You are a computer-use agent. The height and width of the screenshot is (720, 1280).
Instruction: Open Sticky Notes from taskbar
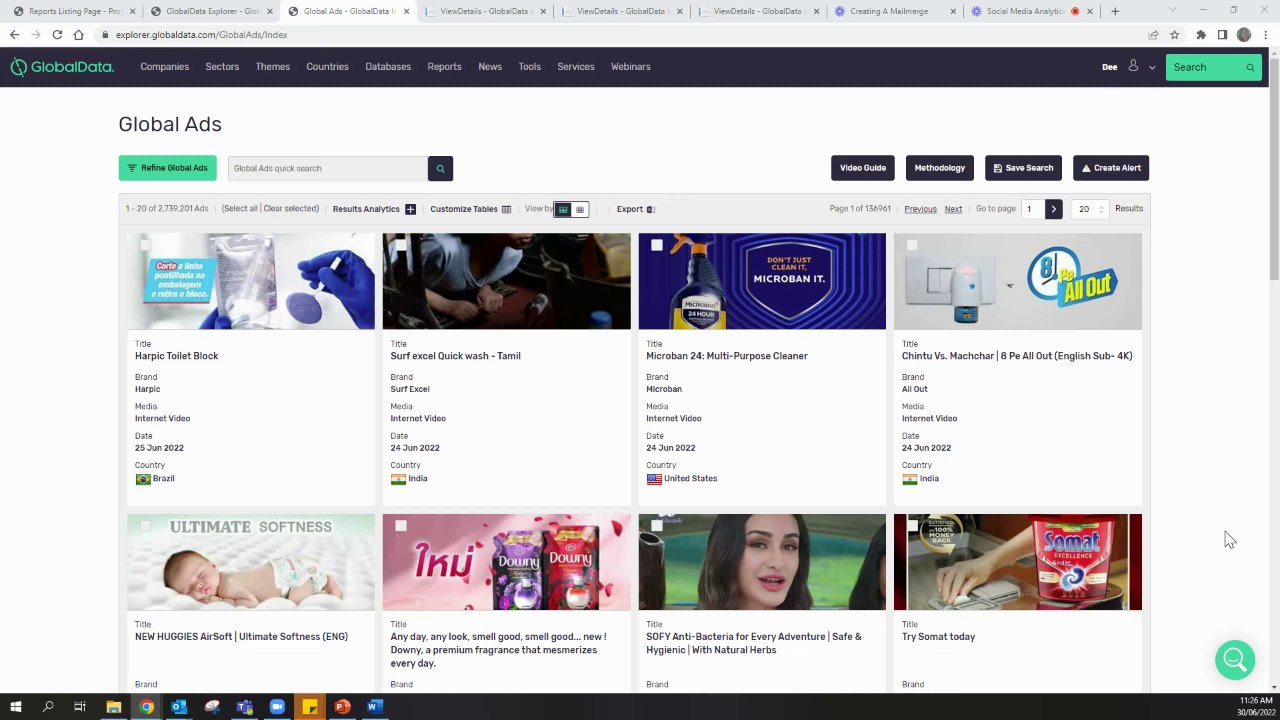(x=309, y=707)
